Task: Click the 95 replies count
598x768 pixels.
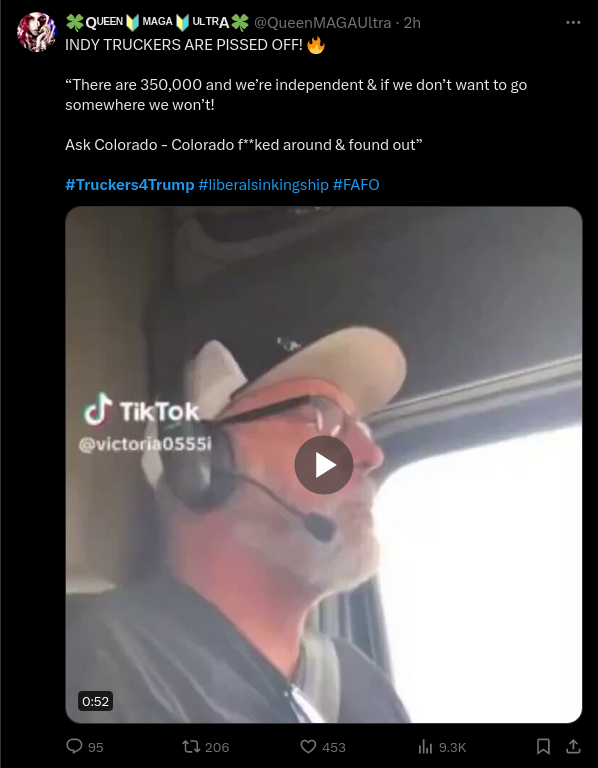Action: pos(96,747)
